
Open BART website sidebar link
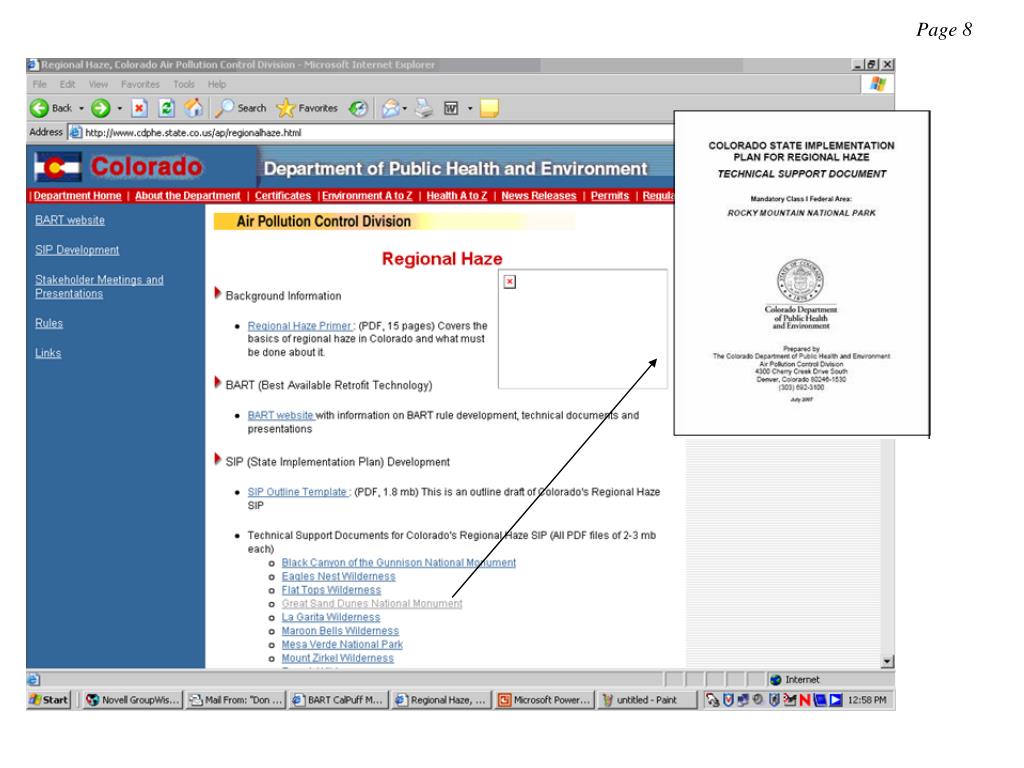click(x=70, y=220)
